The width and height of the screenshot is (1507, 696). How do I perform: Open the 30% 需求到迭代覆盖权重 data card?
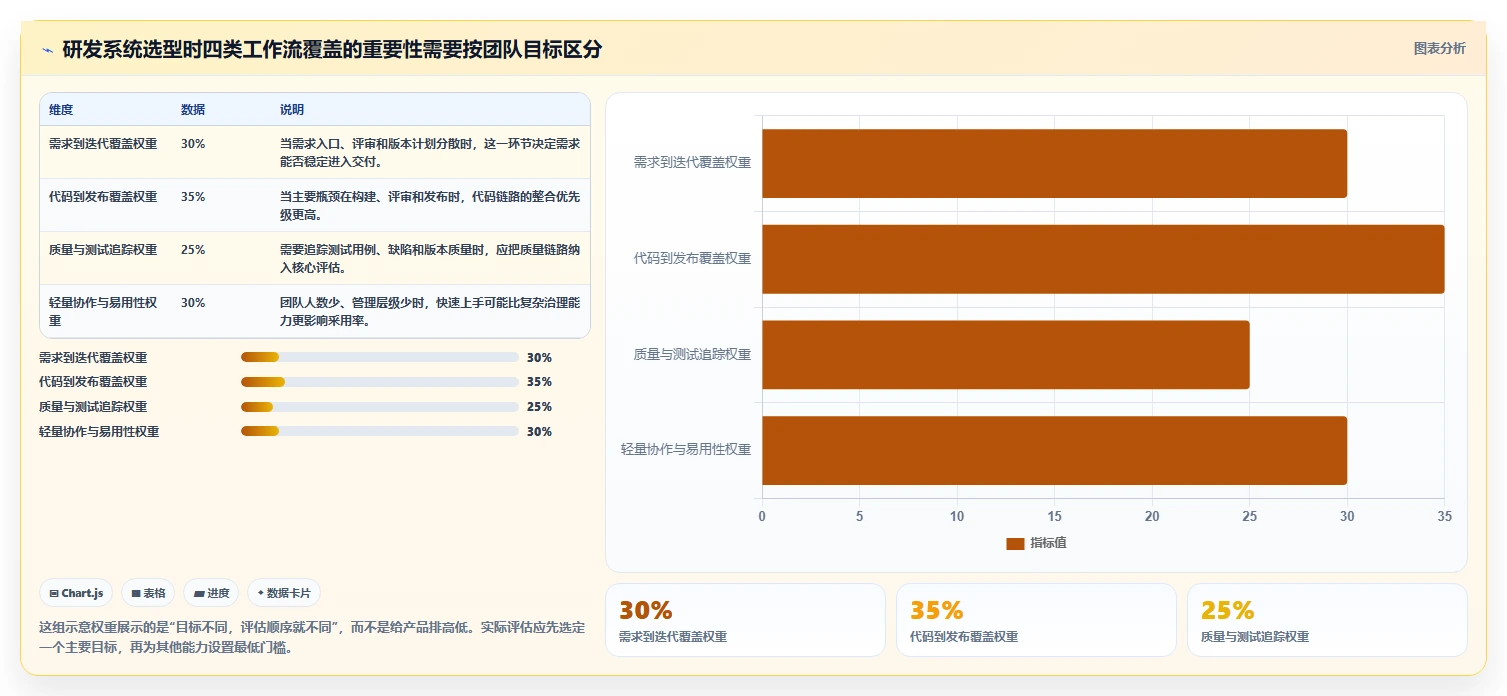[745, 620]
